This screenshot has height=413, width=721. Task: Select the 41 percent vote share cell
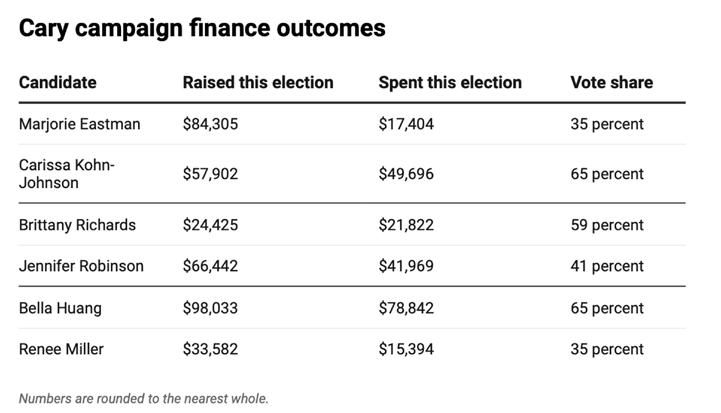[x=607, y=266]
